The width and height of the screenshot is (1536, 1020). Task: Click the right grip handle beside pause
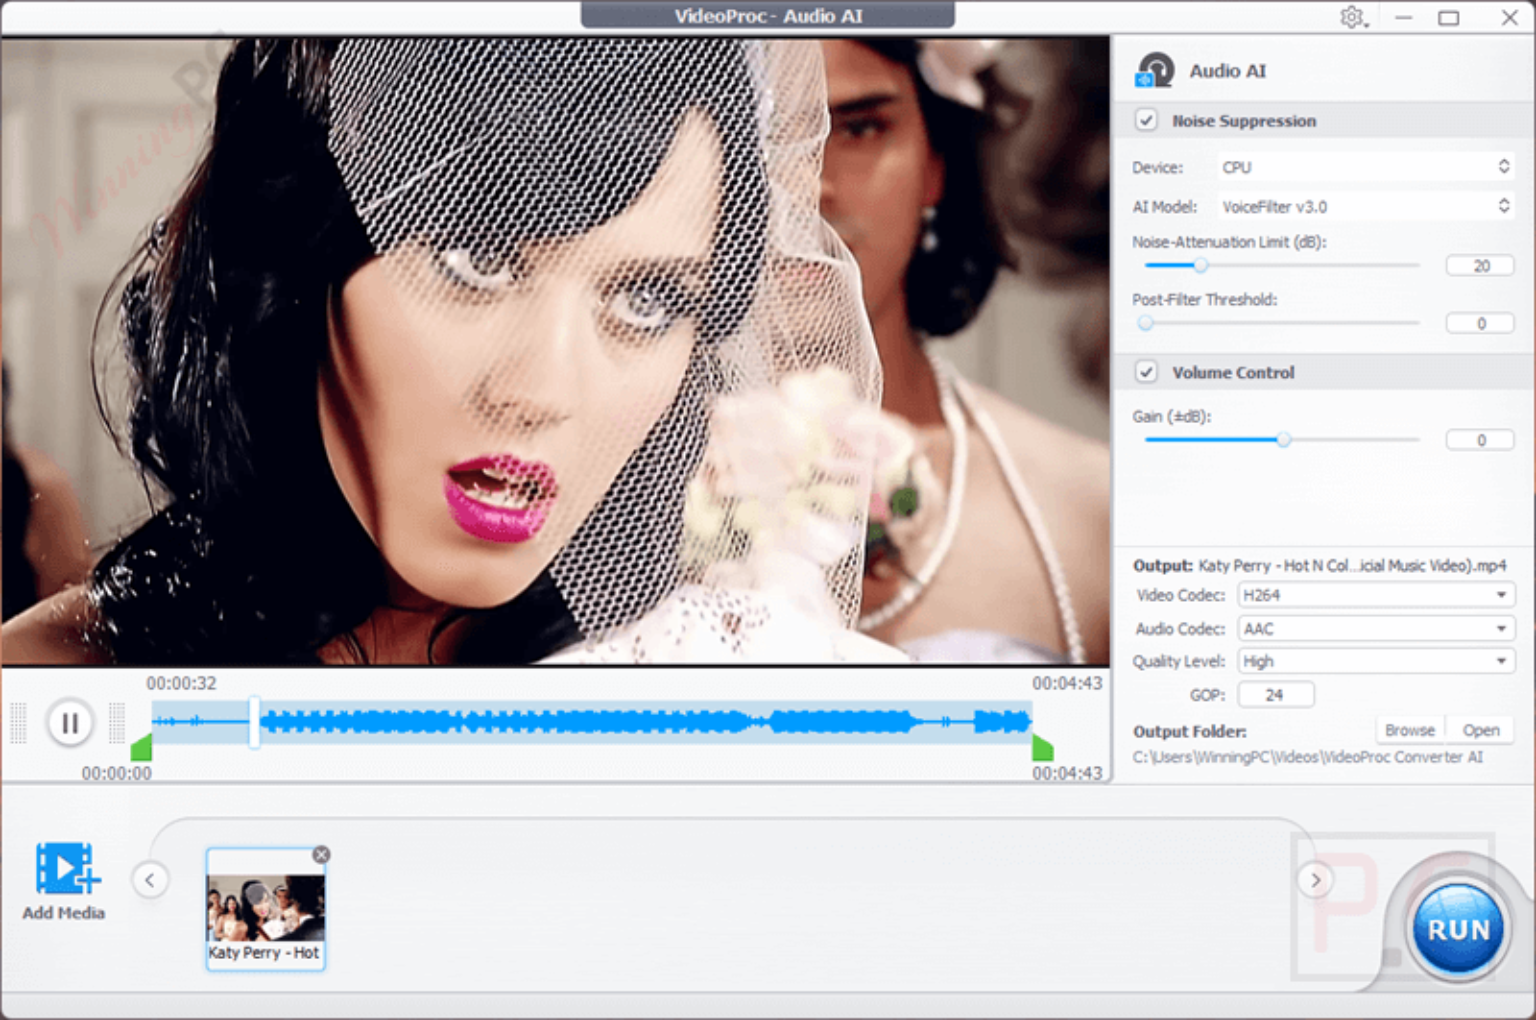click(117, 722)
